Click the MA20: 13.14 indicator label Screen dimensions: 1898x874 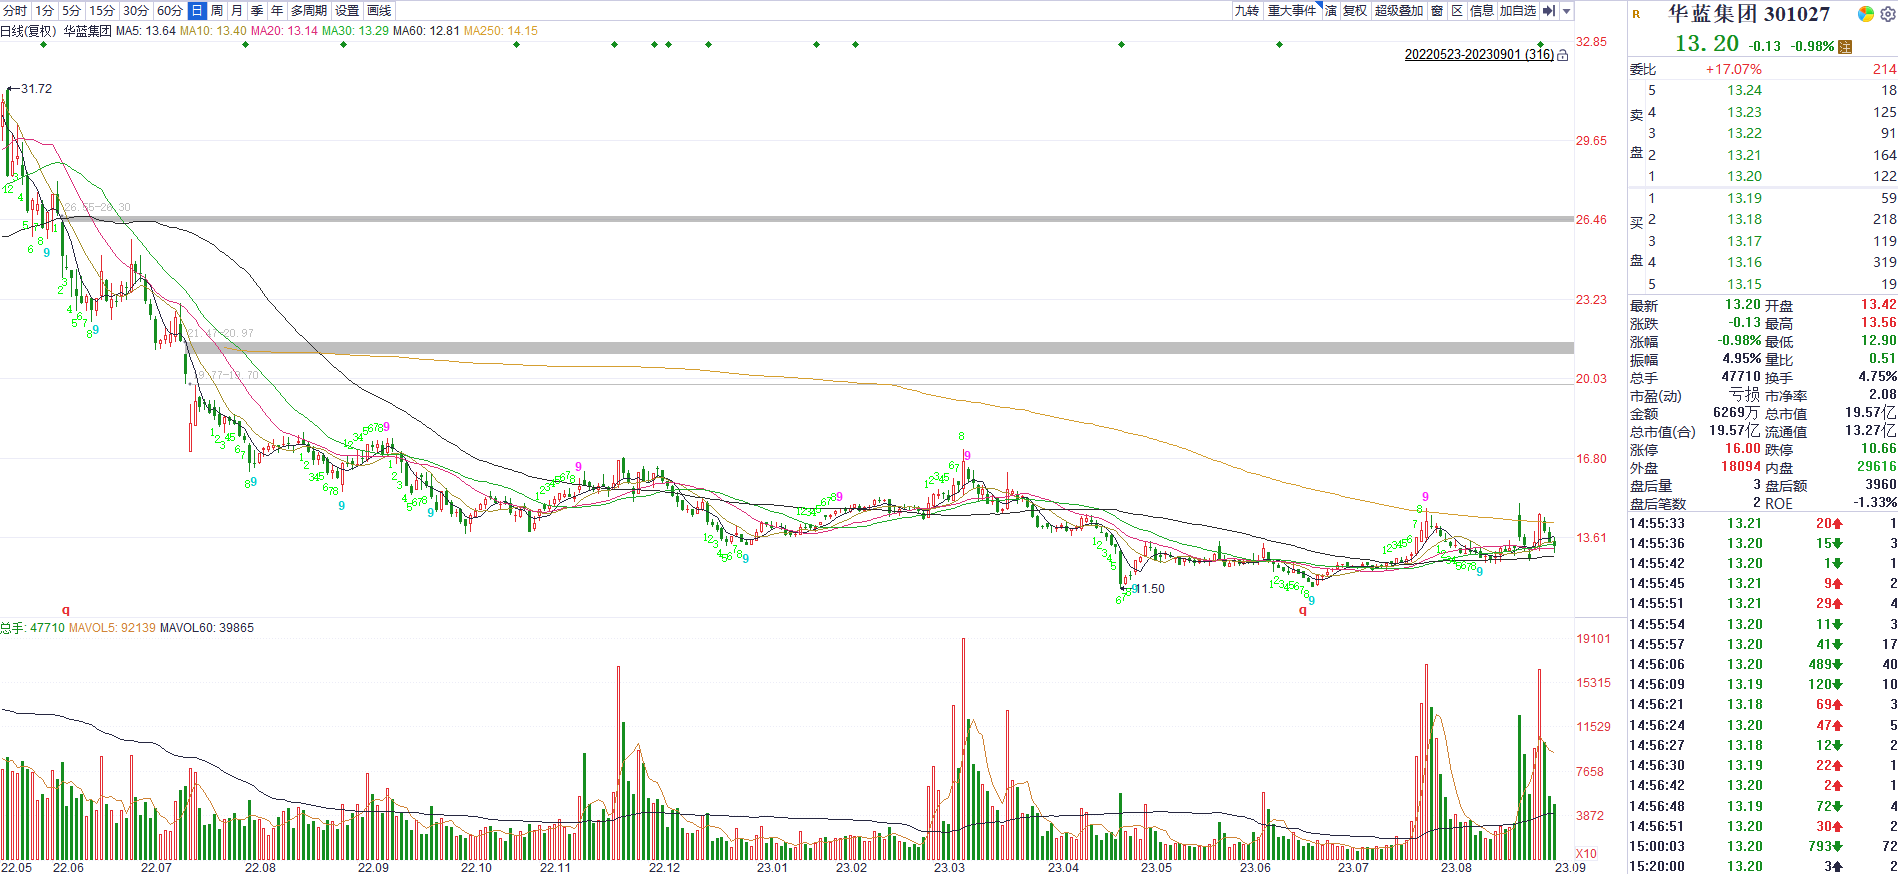284,31
